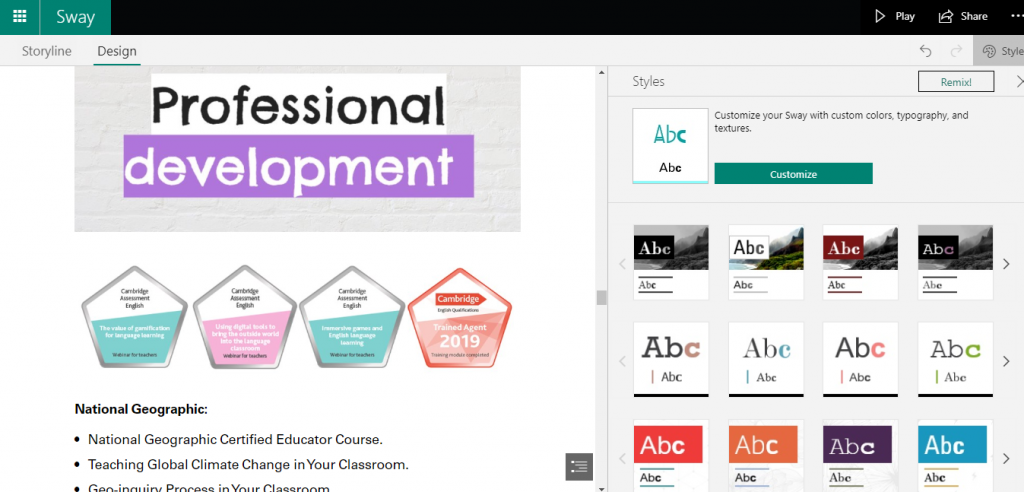This screenshot has width=1024, height=492.
Task: Click the National Geographic: heading
Action: (141, 410)
